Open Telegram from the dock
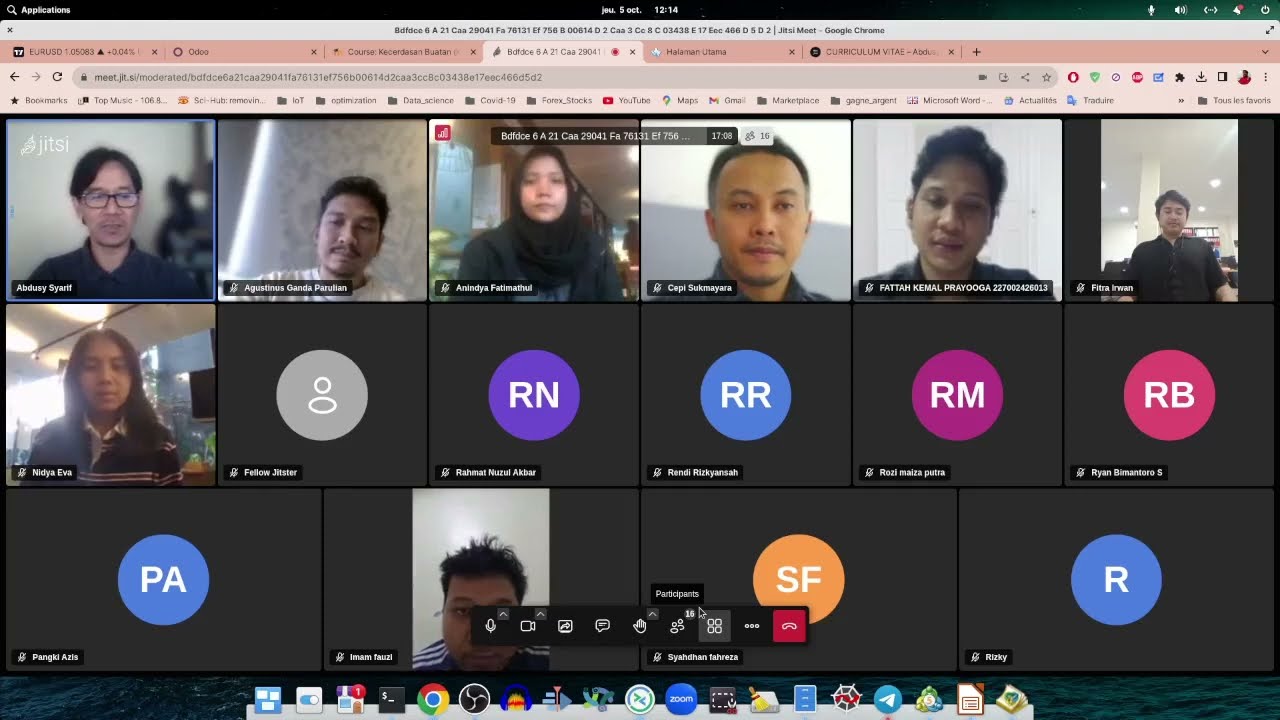This screenshot has width=1280, height=720. click(x=888, y=699)
